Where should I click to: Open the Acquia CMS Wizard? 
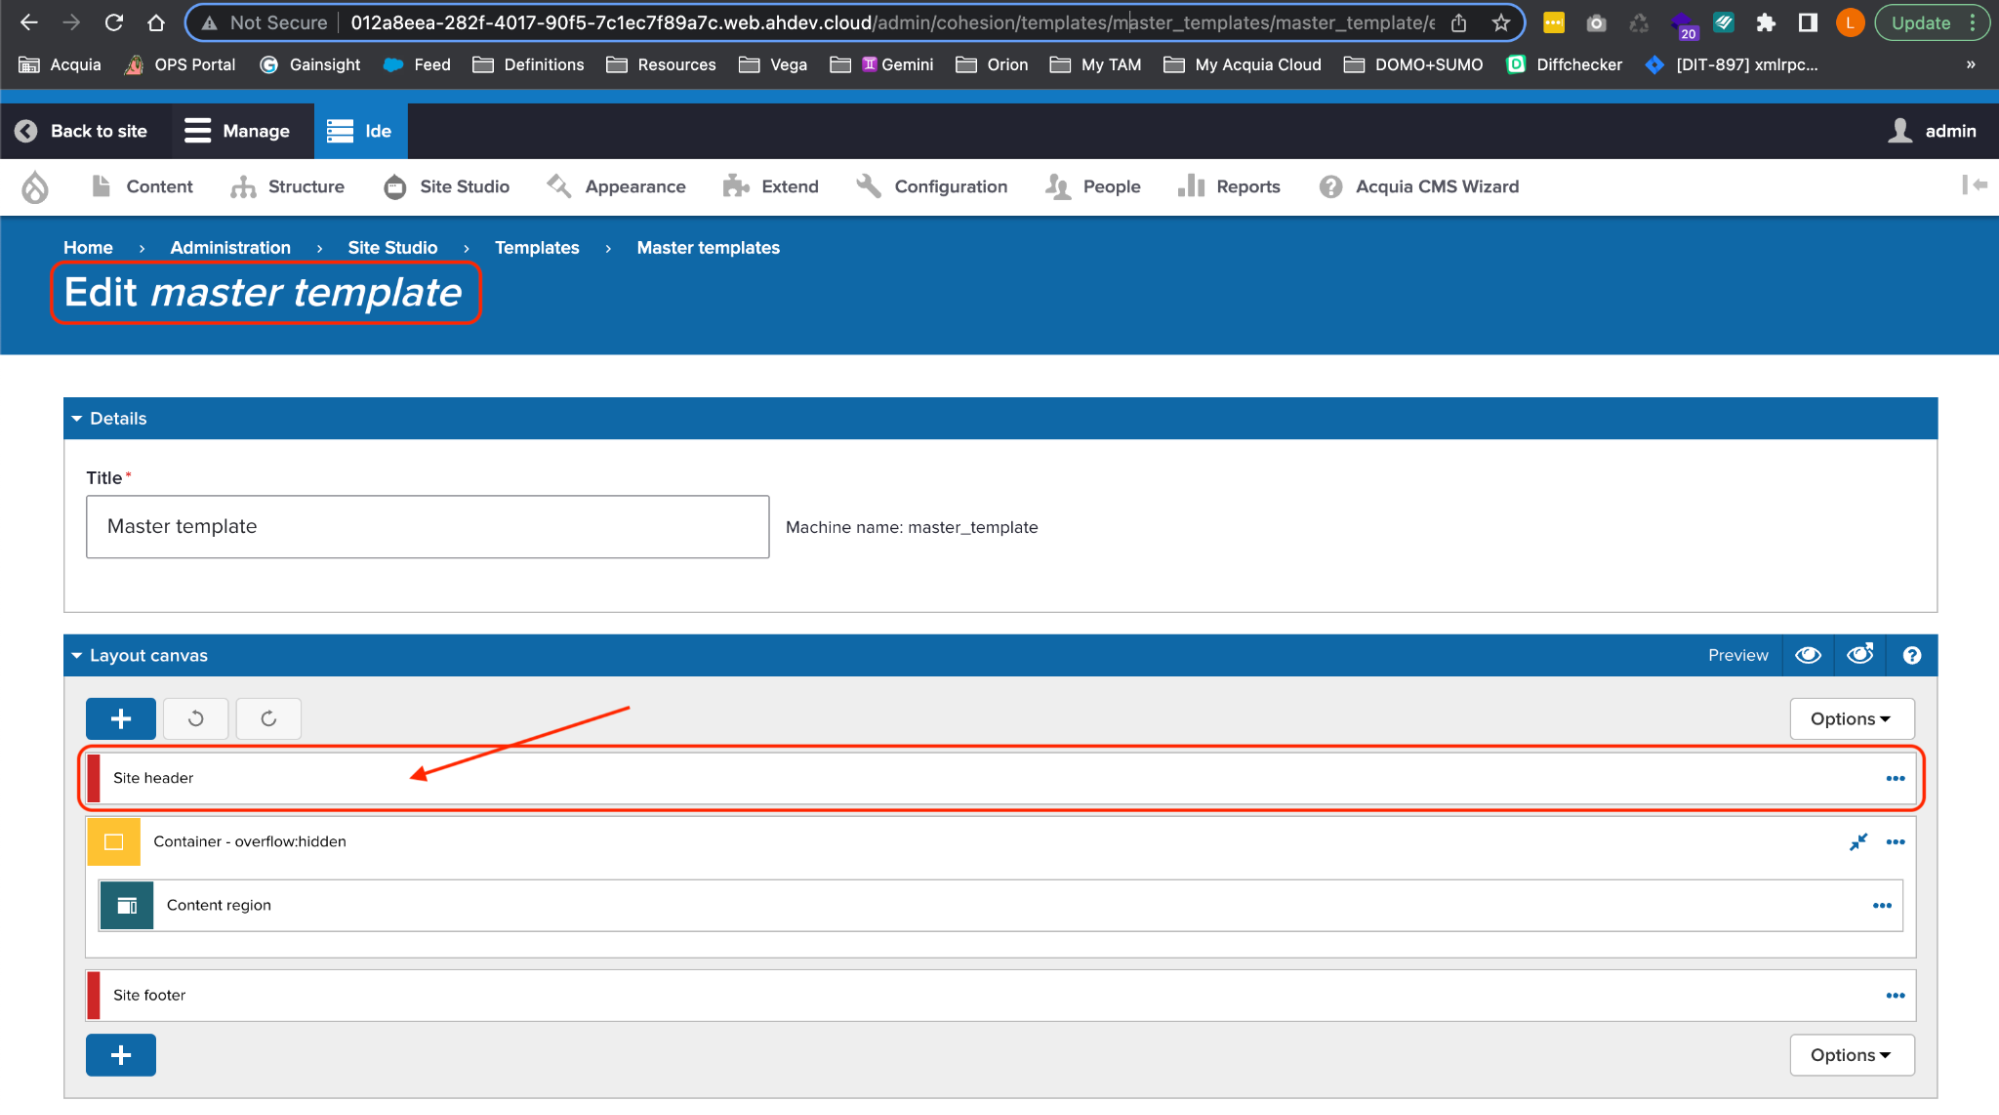(x=1419, y=187)
